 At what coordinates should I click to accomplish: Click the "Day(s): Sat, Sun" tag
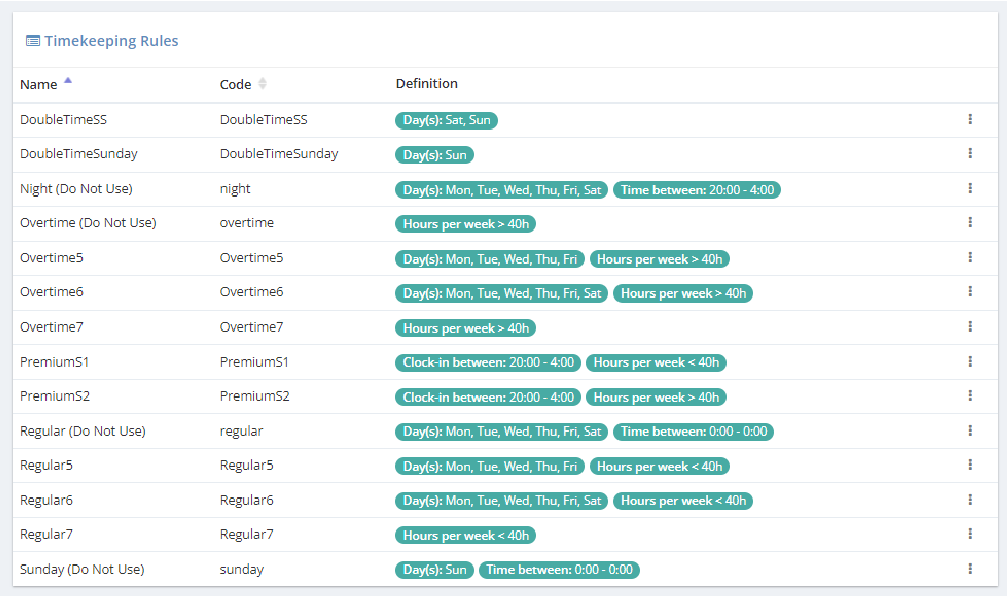point(446,120)
